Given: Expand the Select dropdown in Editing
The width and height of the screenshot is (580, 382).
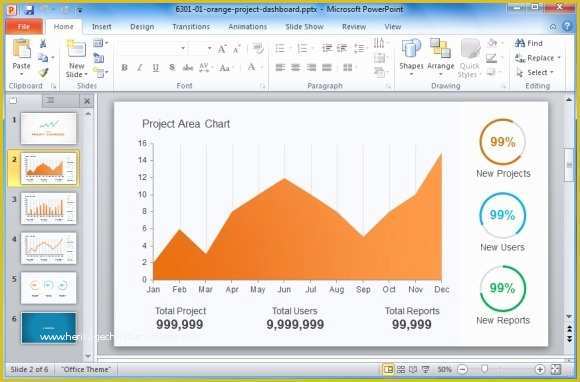Looking at the screenshot, I should 552,72.
